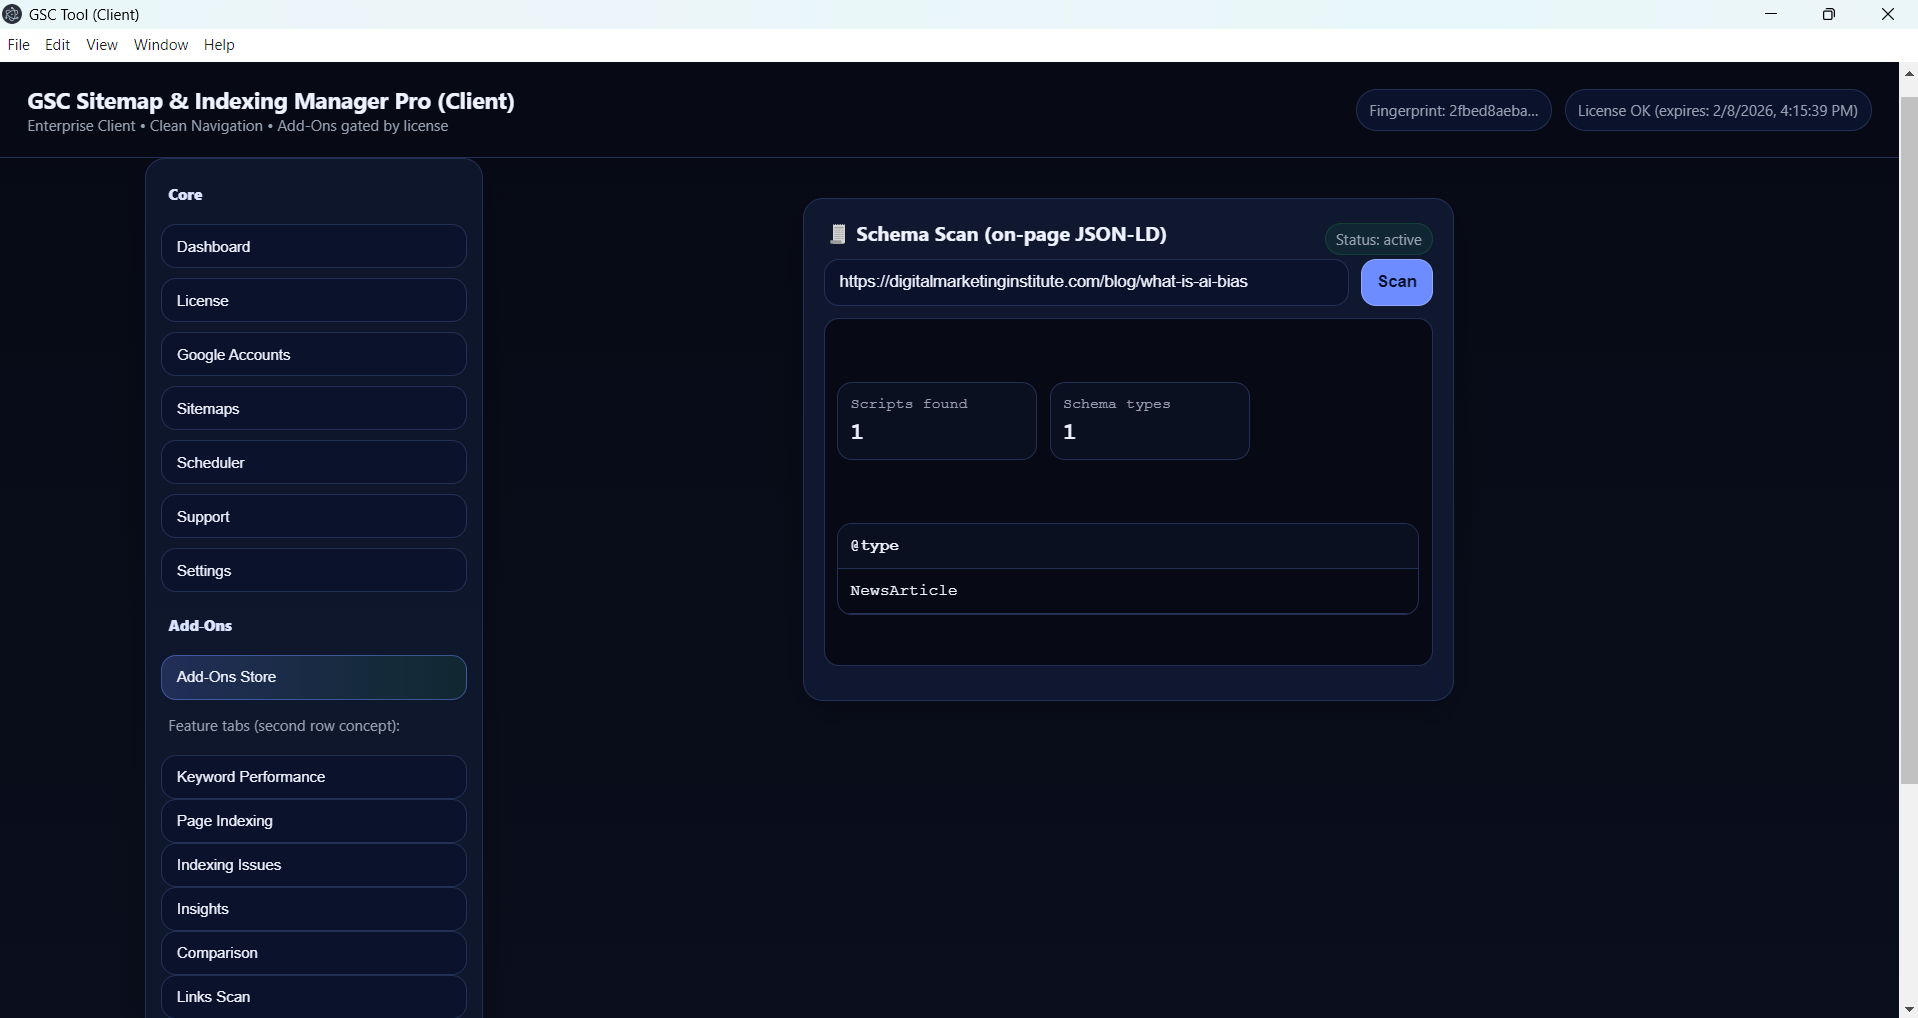Click the GSC Tool app icon in title bar
Image resolution: width=1918 pixels, height=1018 pixels.
click(x=13, y=14)
